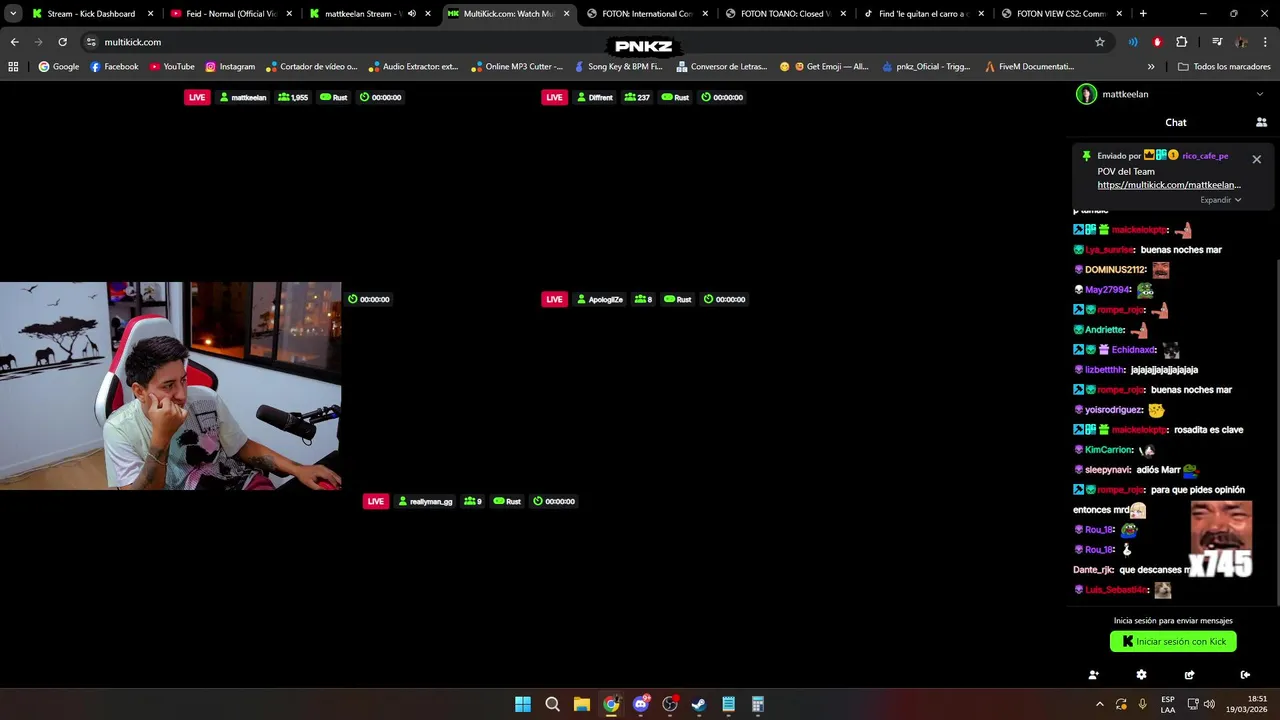This screenshot has width=1280, height=720.
Task: Click the KimCarrion username in chat
Action: coord(1108,450)
